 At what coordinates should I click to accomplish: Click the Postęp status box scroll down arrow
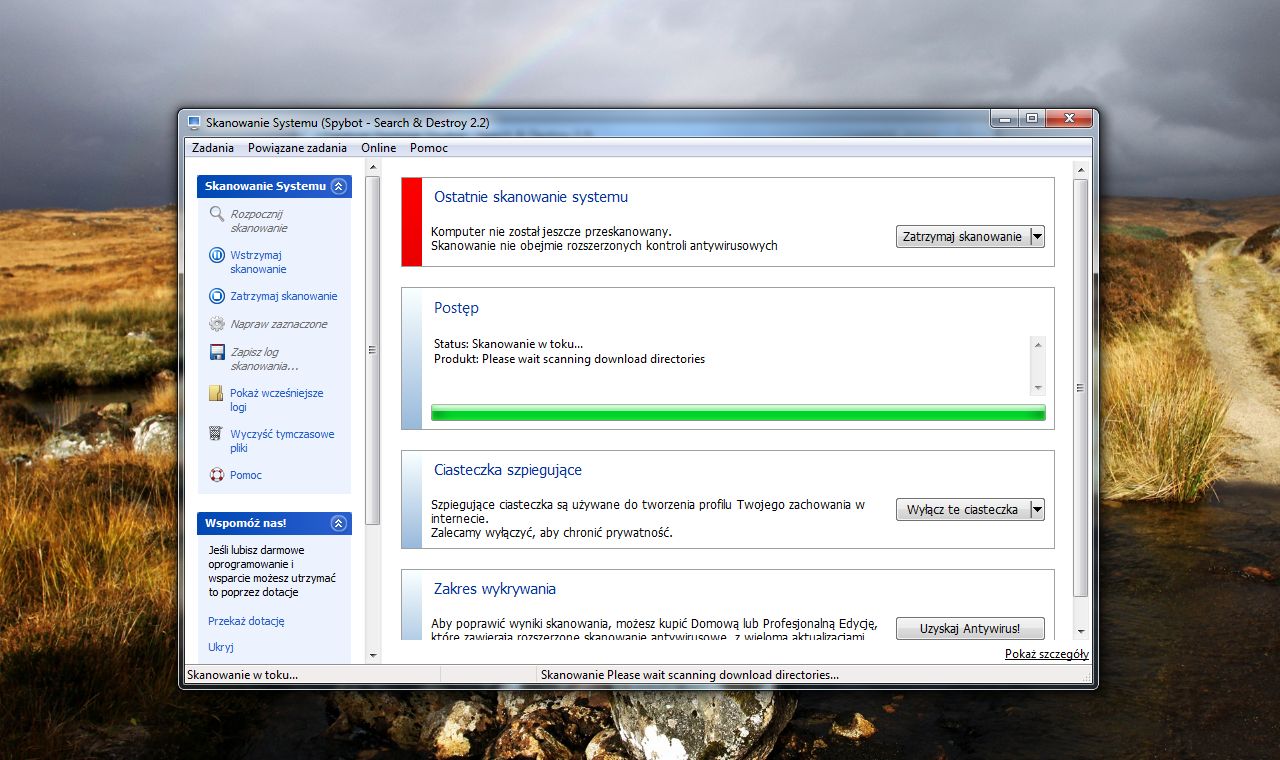click(x=1038, y=388)
